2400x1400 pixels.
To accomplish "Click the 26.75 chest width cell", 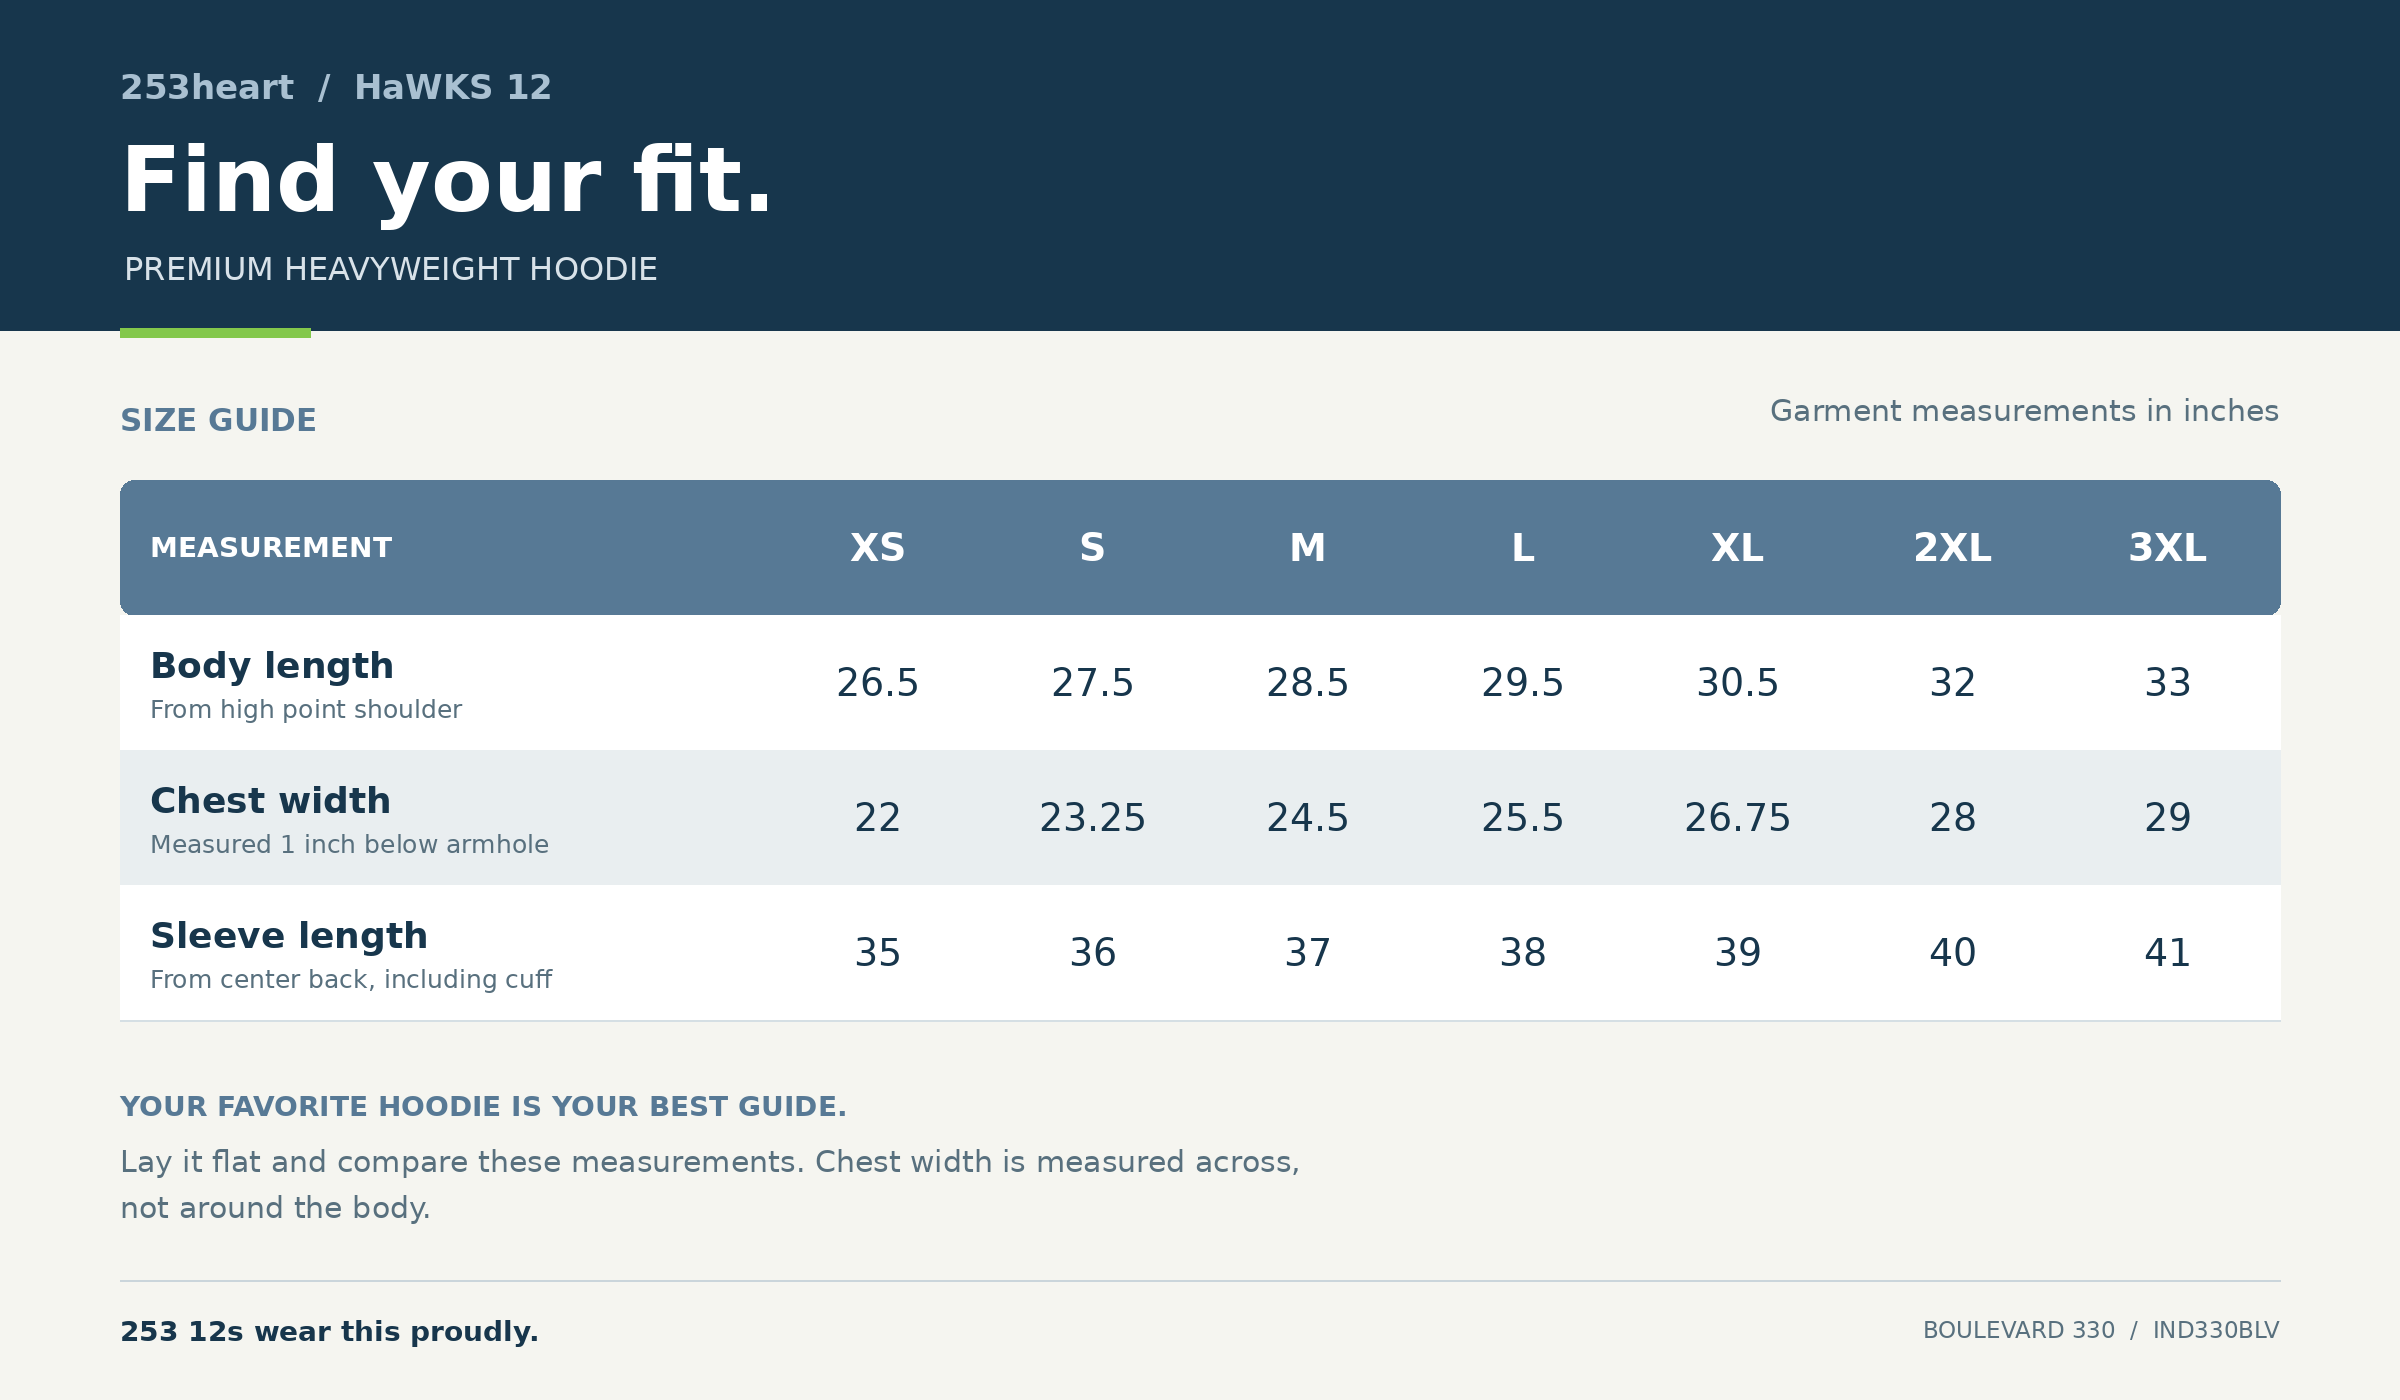I will 1738,818.
